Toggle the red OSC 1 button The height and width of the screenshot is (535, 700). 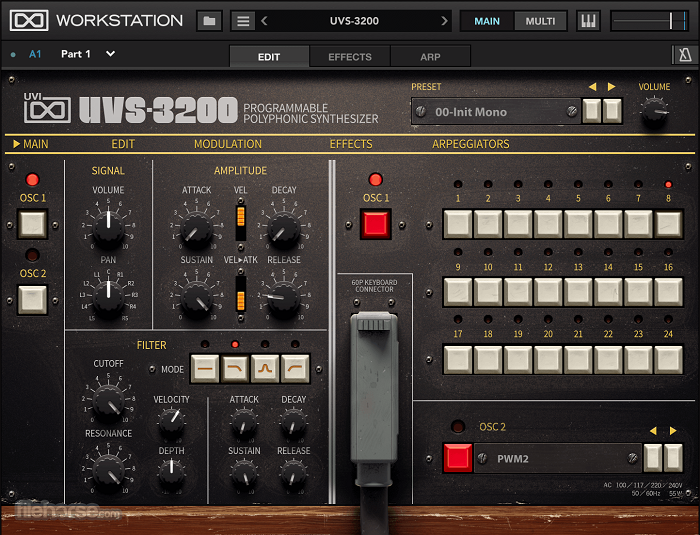376,224
